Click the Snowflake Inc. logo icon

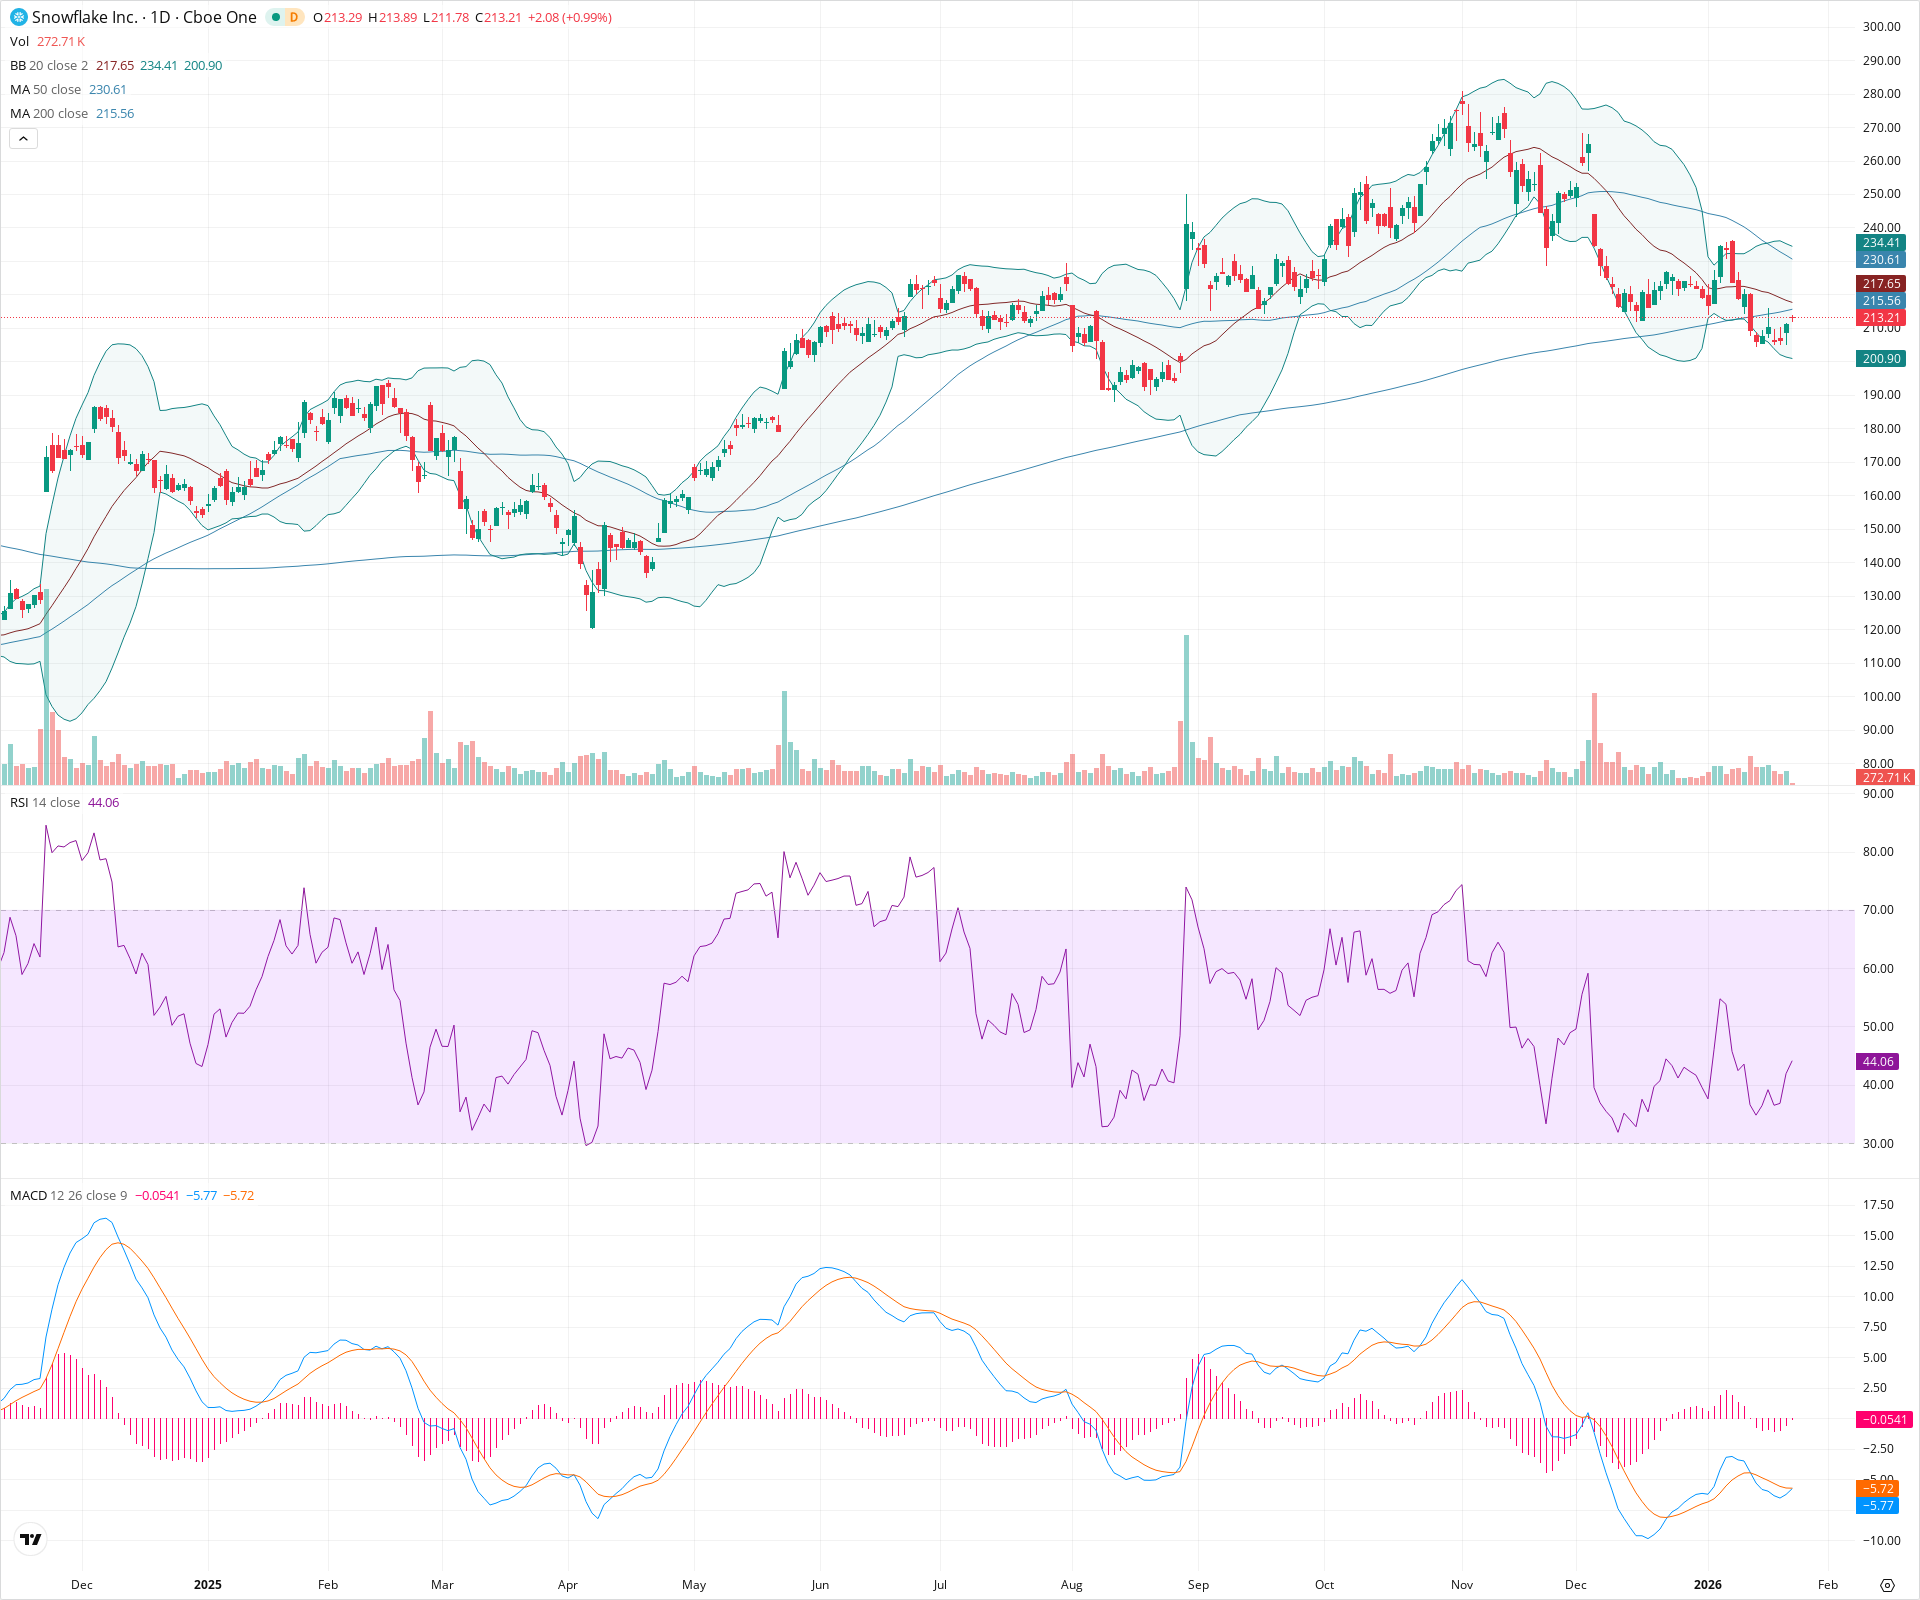17,18
